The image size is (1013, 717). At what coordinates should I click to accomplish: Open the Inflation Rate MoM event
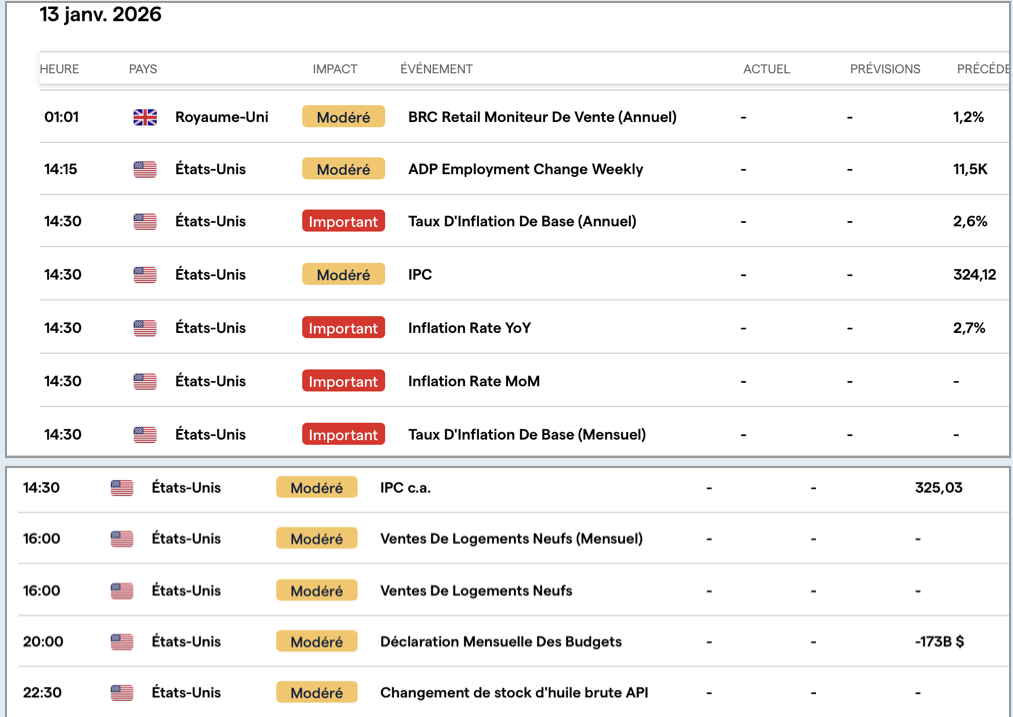(x=474, y=381)
